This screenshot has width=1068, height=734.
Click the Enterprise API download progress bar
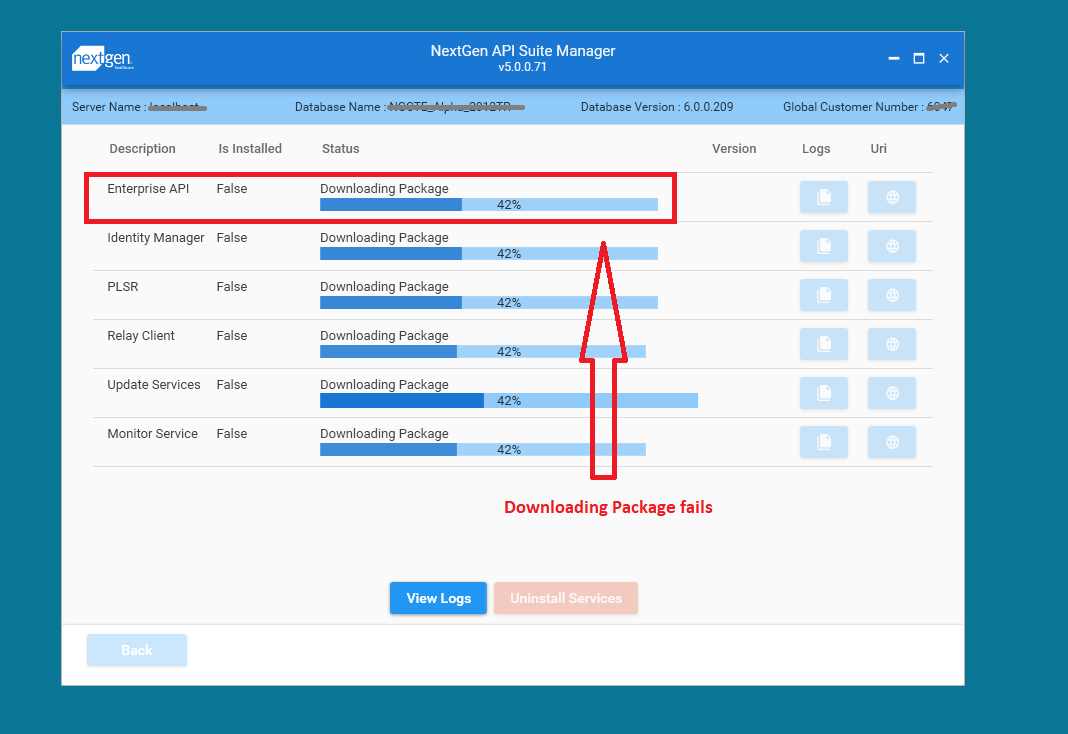[489, 204]
